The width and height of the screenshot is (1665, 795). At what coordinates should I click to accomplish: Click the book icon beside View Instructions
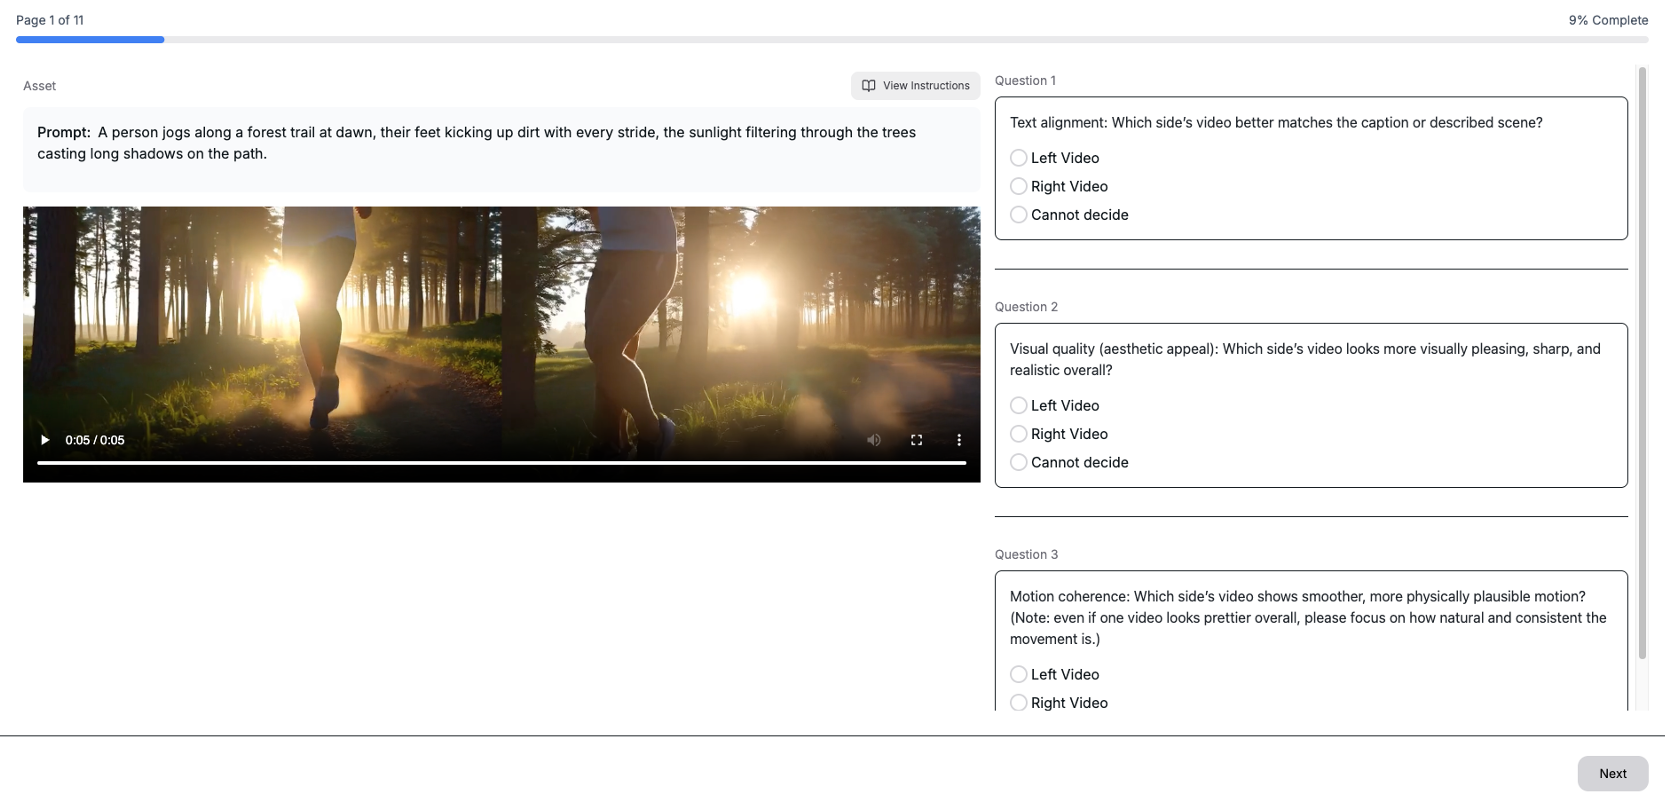coord(868,86)
